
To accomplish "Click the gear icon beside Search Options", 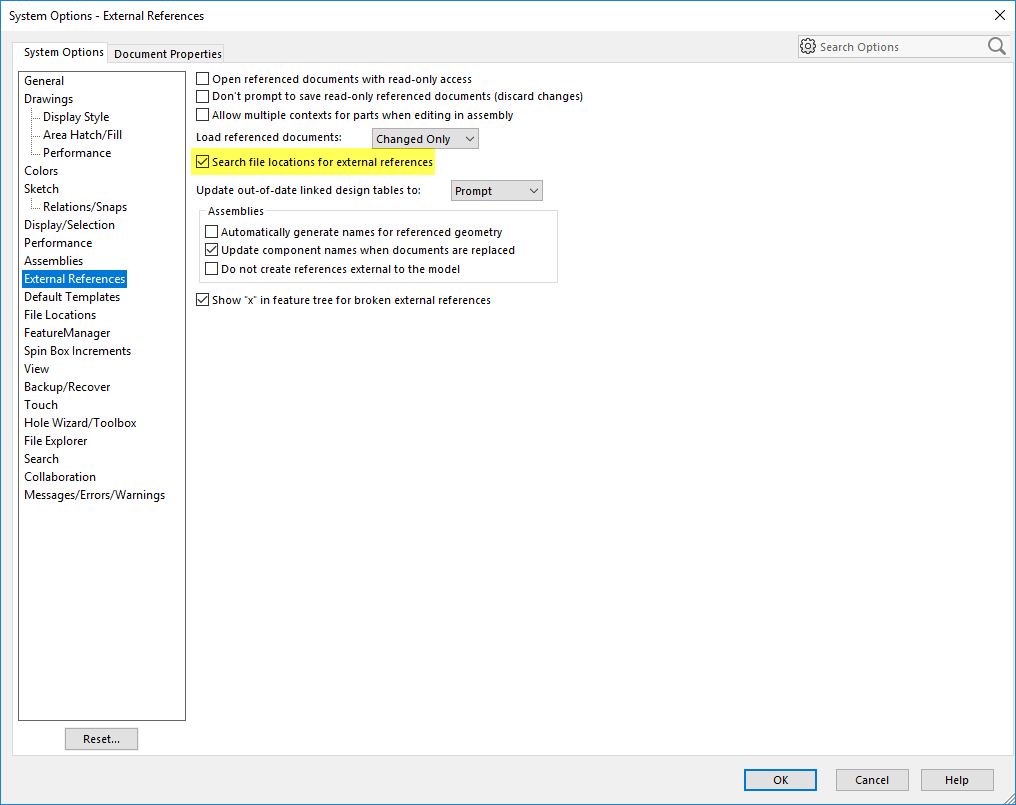I will pyautogui.click(x=808, y=46).
